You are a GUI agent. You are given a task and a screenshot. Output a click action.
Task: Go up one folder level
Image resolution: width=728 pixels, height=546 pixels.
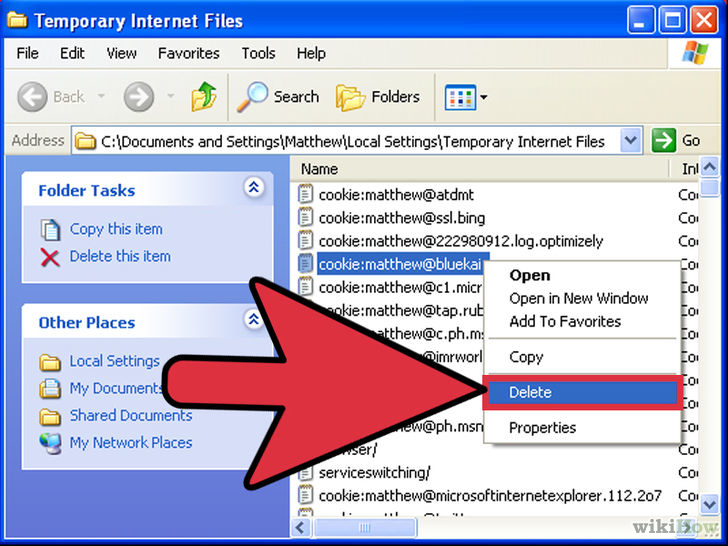[204, 97]
